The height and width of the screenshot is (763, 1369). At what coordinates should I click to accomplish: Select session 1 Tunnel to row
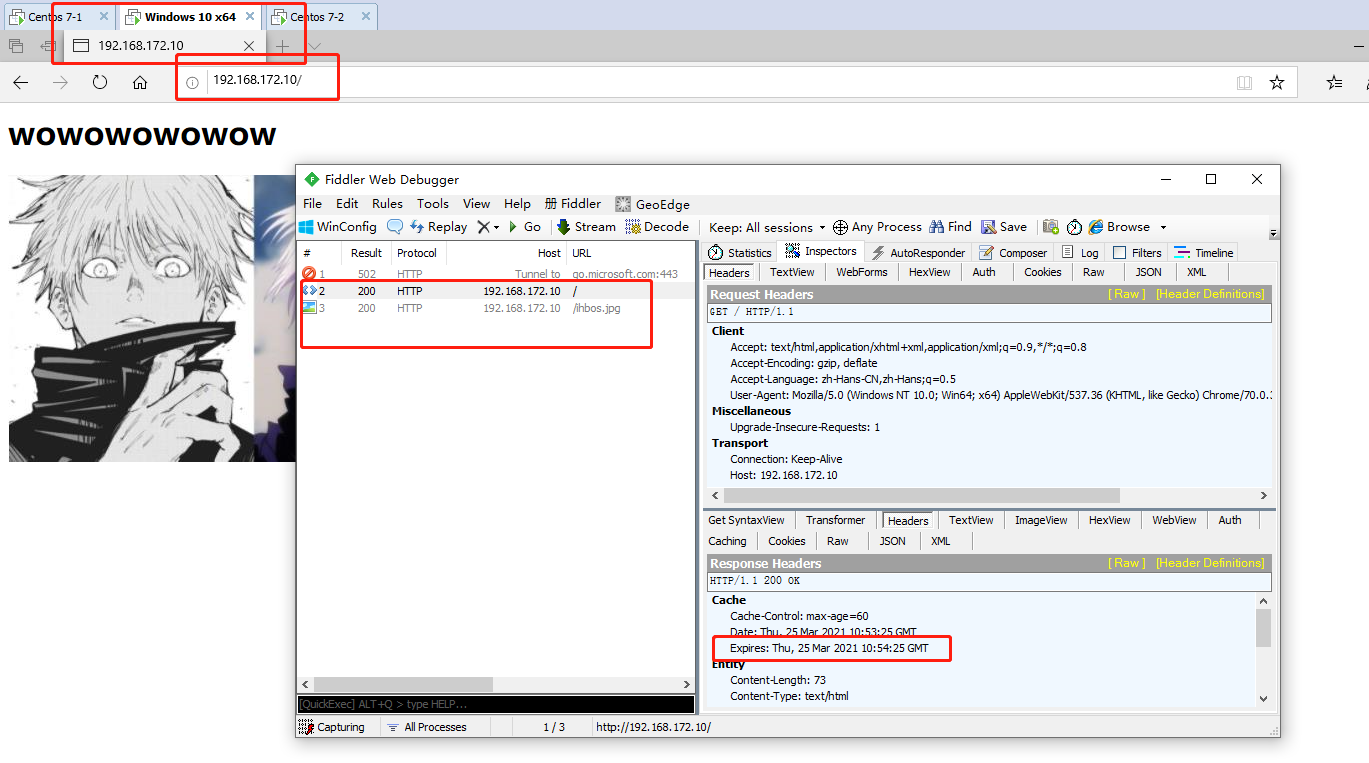click(x=497, y=274)
